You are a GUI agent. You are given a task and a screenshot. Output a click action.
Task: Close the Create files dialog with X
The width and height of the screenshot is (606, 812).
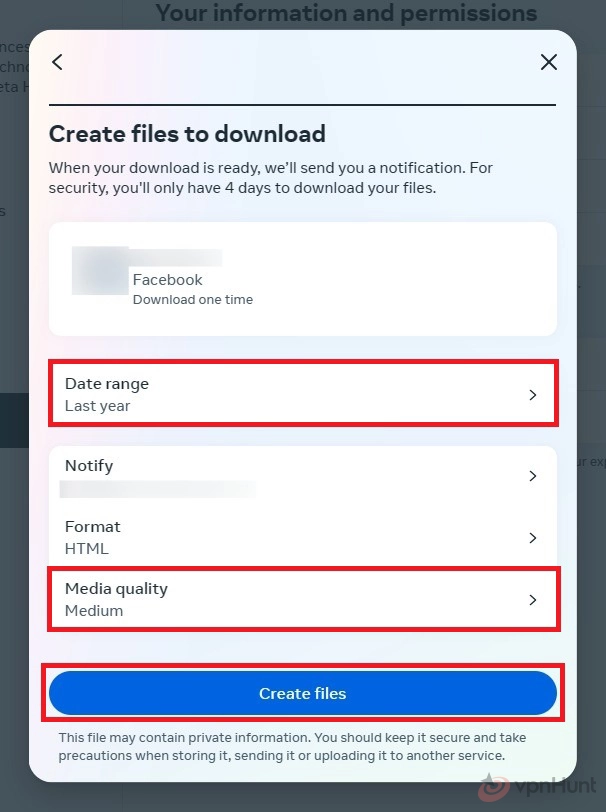click(549, 62)
